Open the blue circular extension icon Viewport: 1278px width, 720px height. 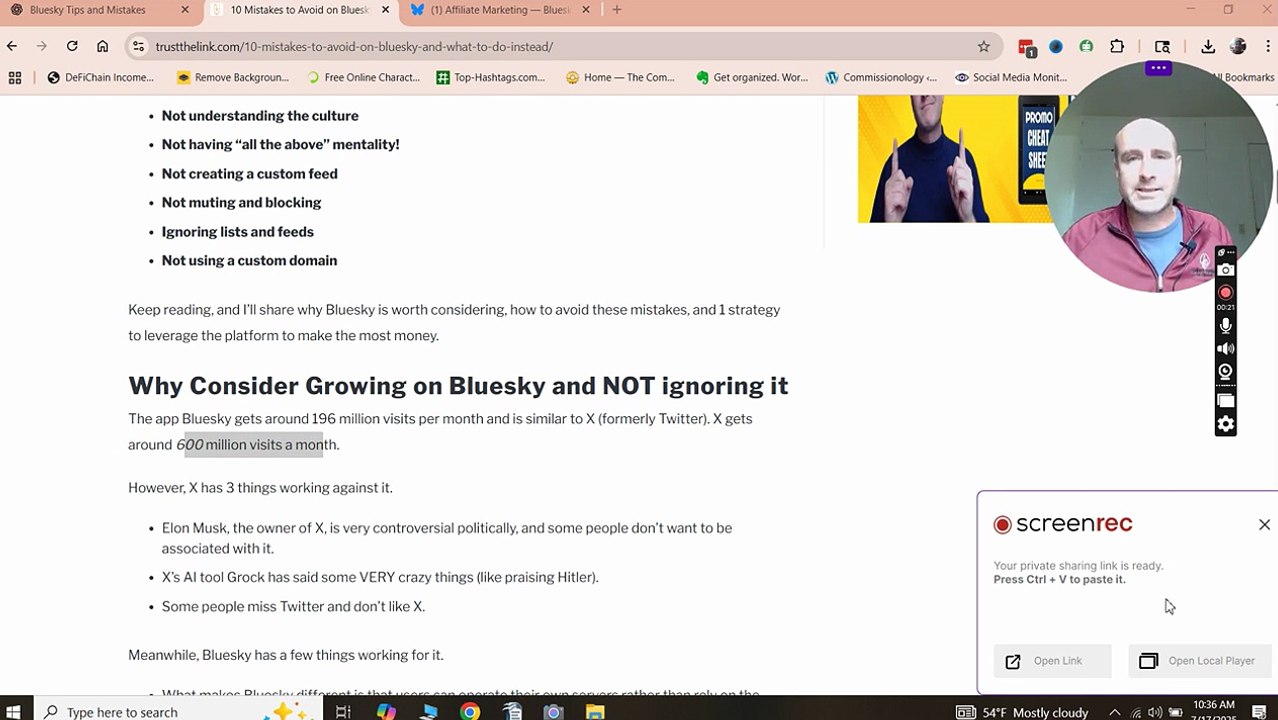(x=1056, y=46)
